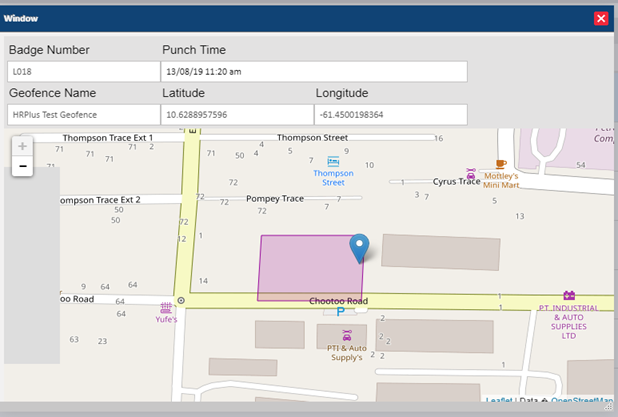Viewport: 618px width, 417px height.
Task: Focus the Longitude field -61.4500198364
Action: (391, 115)
